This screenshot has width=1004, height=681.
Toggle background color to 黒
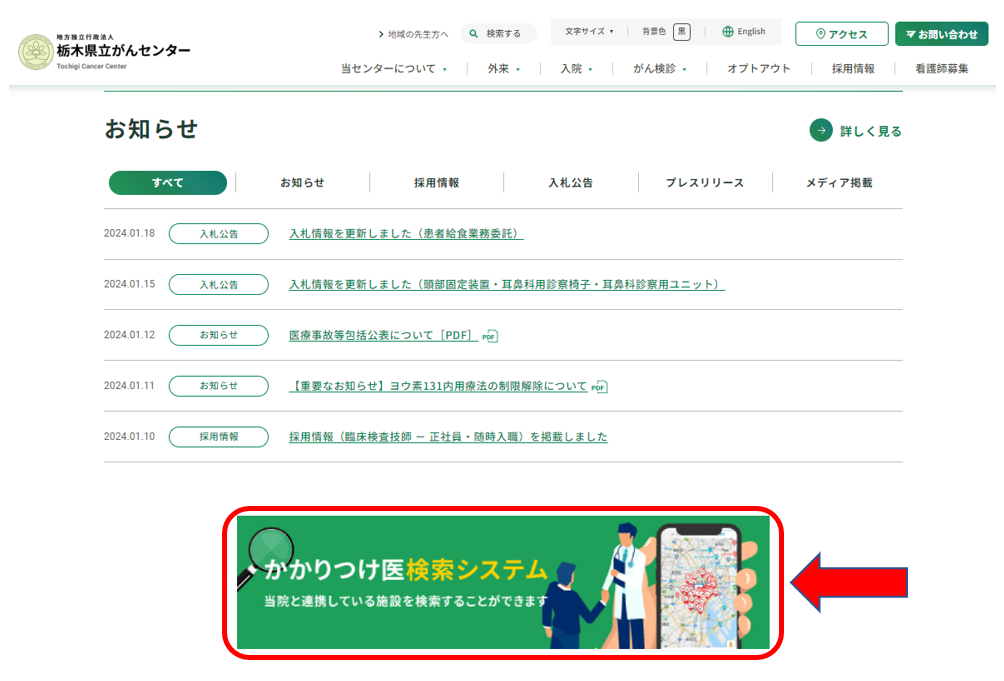[x=681, y=32]
